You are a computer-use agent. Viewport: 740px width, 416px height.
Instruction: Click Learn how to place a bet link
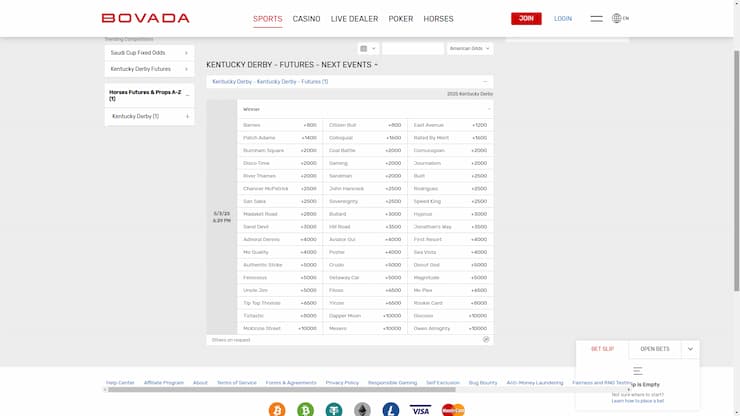click(x=638, y=401)
